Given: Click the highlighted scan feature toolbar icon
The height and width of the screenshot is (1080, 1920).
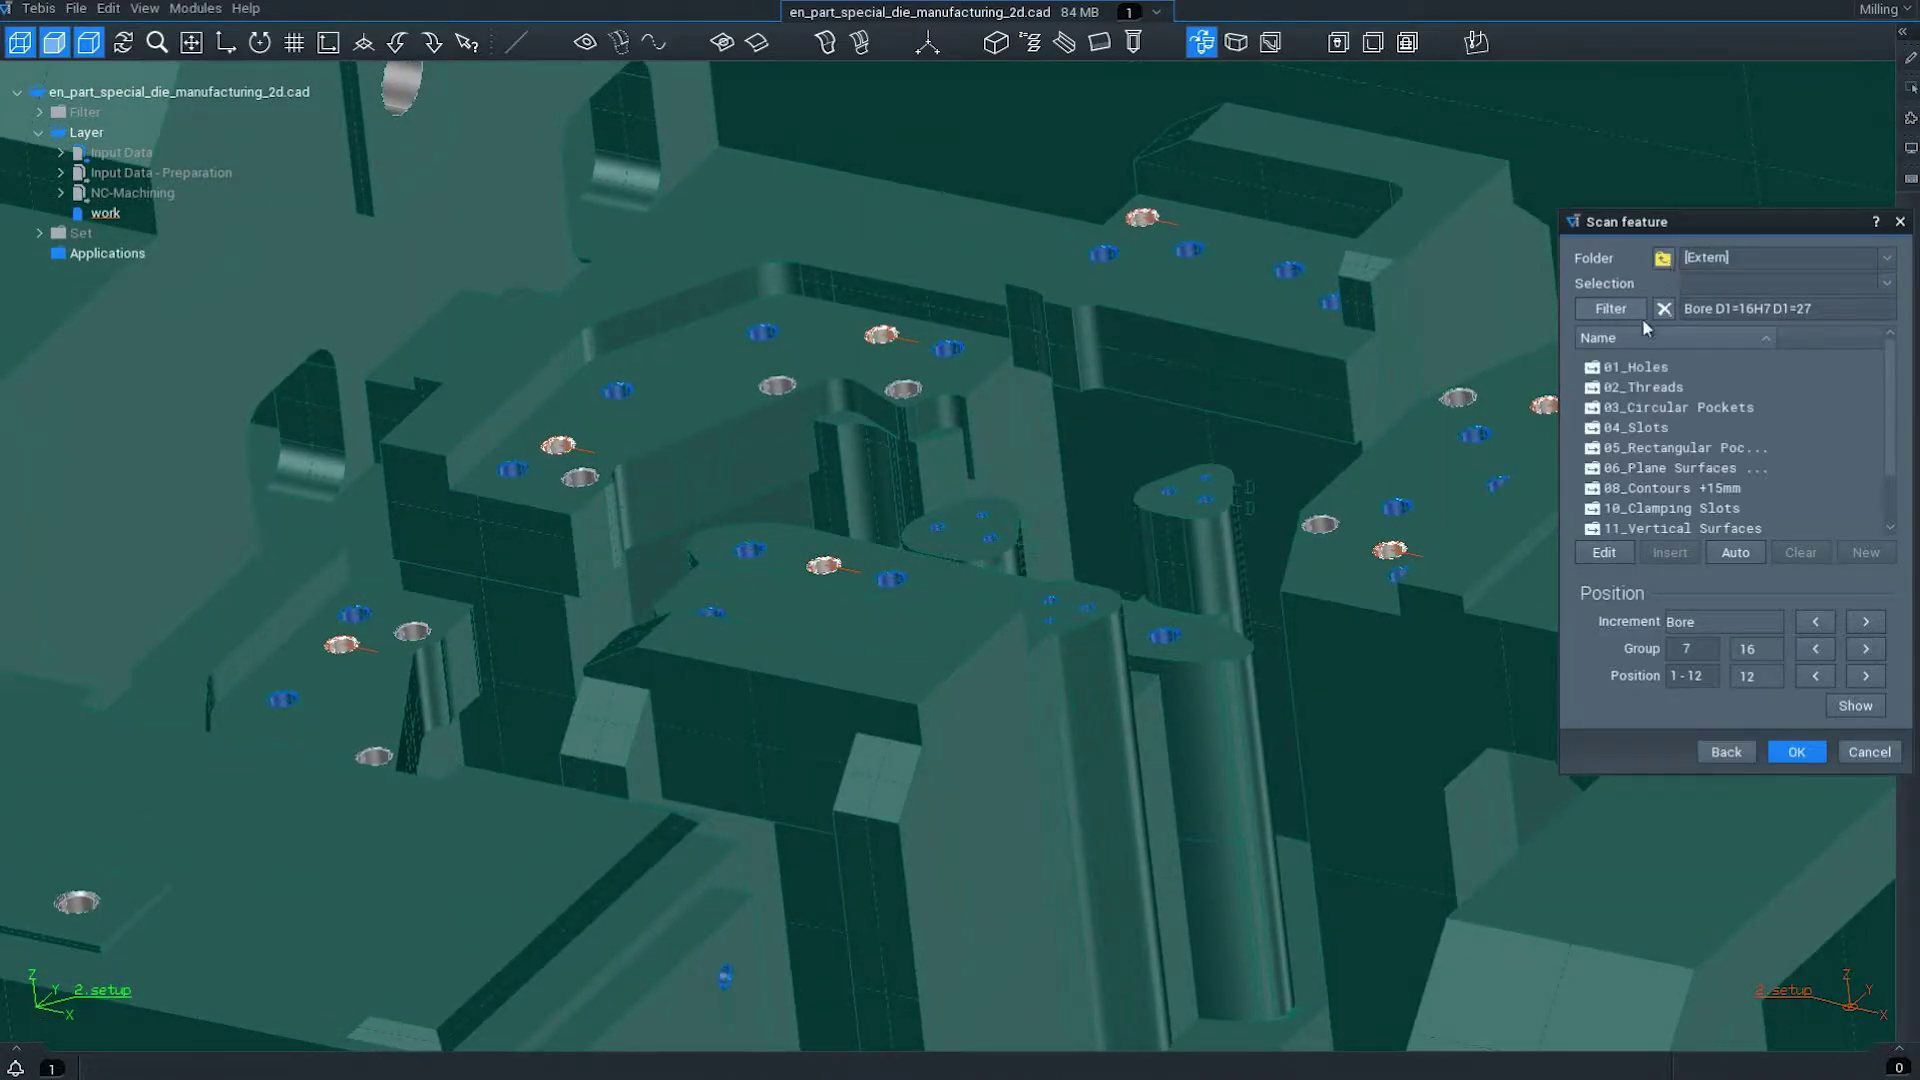Looking at the screenshot, I should (x=1201, y=42).
